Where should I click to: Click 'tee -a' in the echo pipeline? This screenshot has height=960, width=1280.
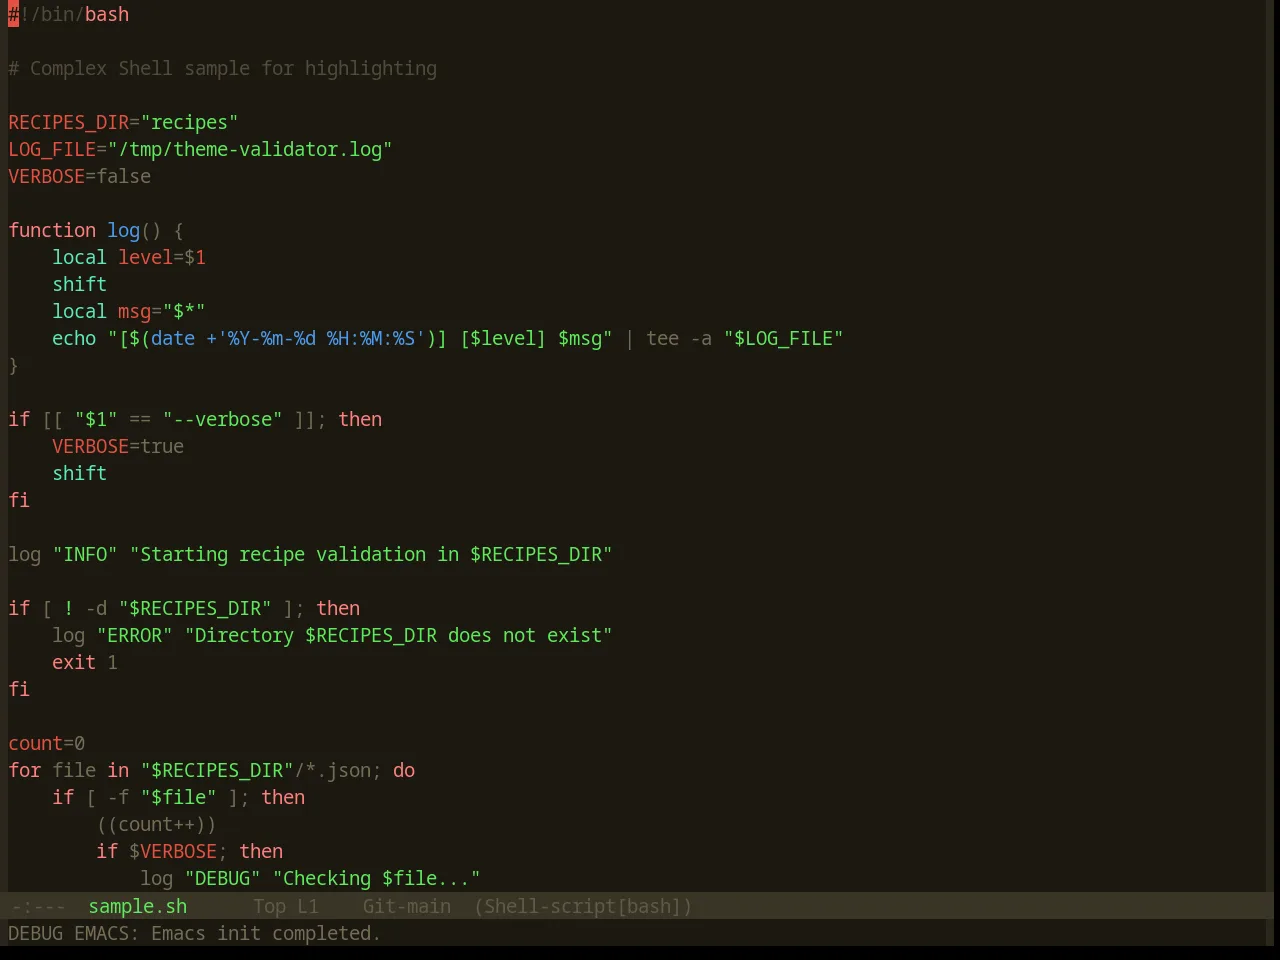point(679,338)
